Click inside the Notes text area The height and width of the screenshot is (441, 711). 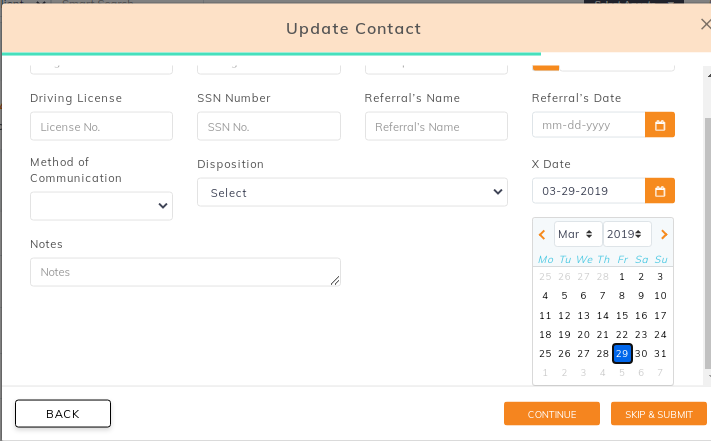(x=185, y=272)
